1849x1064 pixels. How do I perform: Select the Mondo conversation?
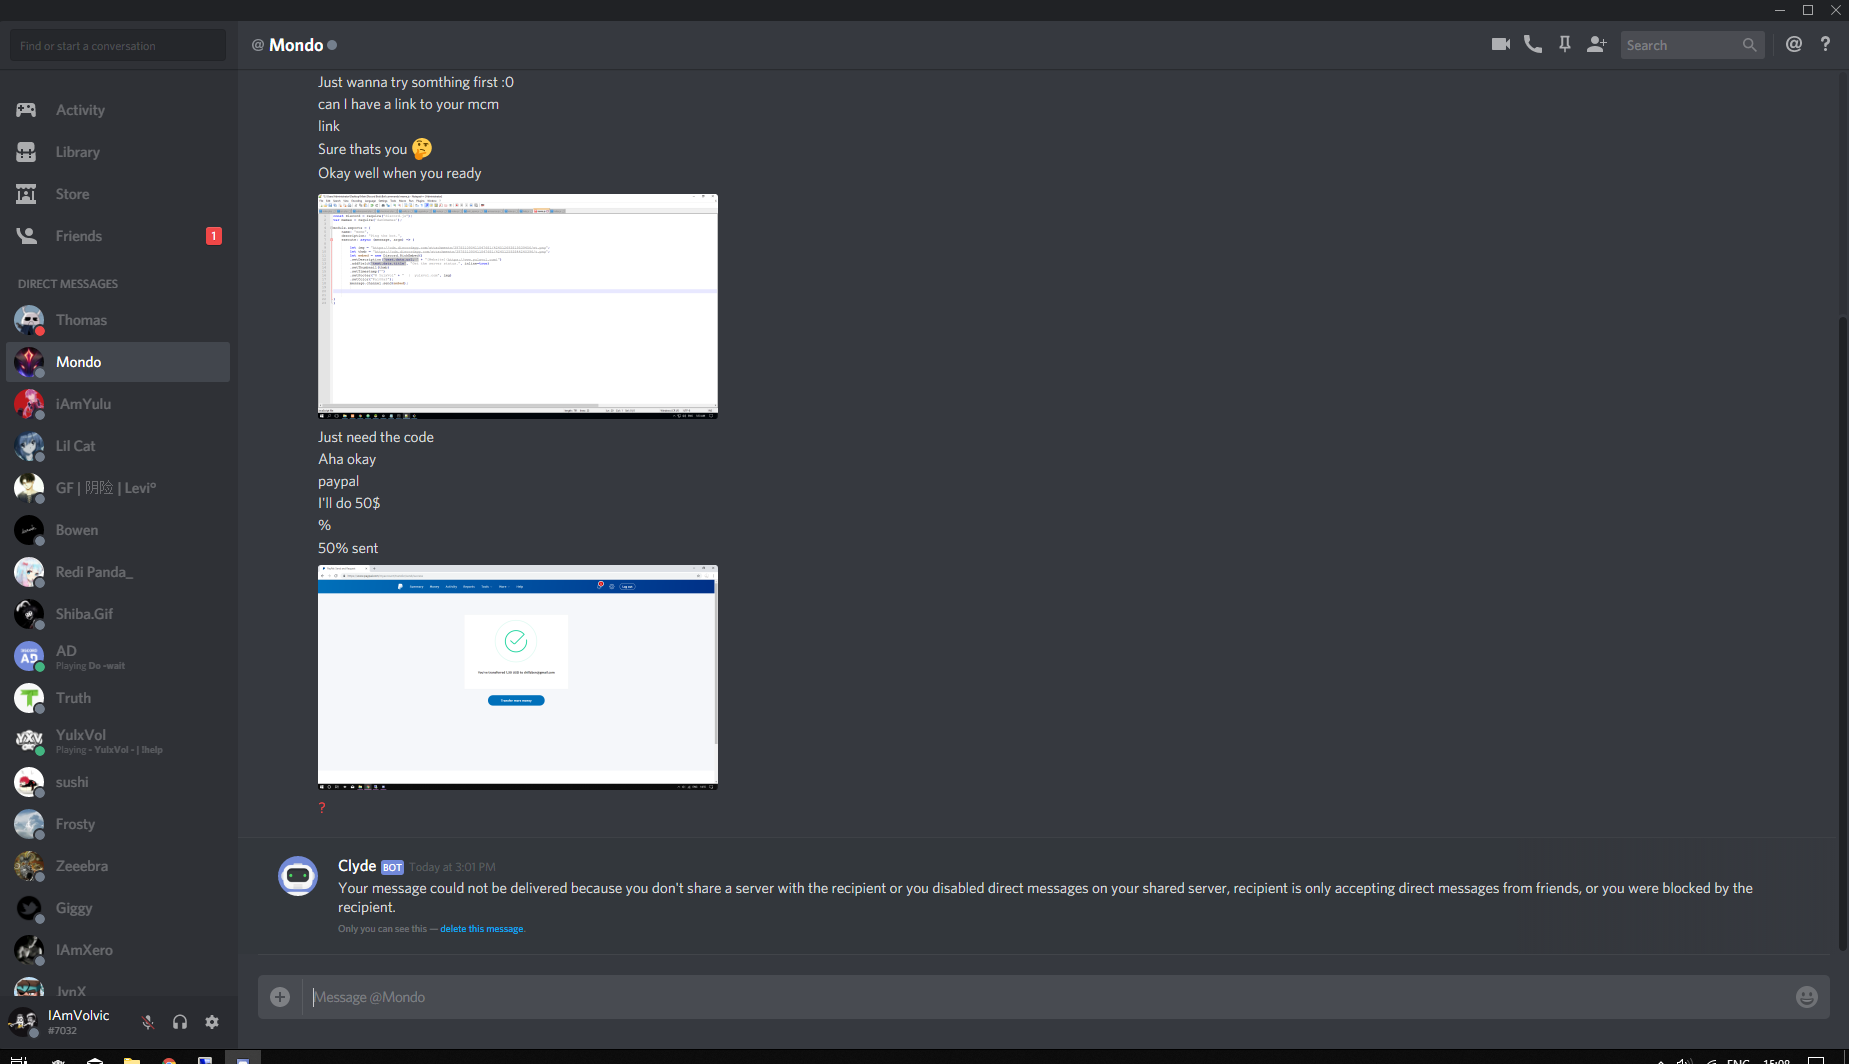pos(118,362)
